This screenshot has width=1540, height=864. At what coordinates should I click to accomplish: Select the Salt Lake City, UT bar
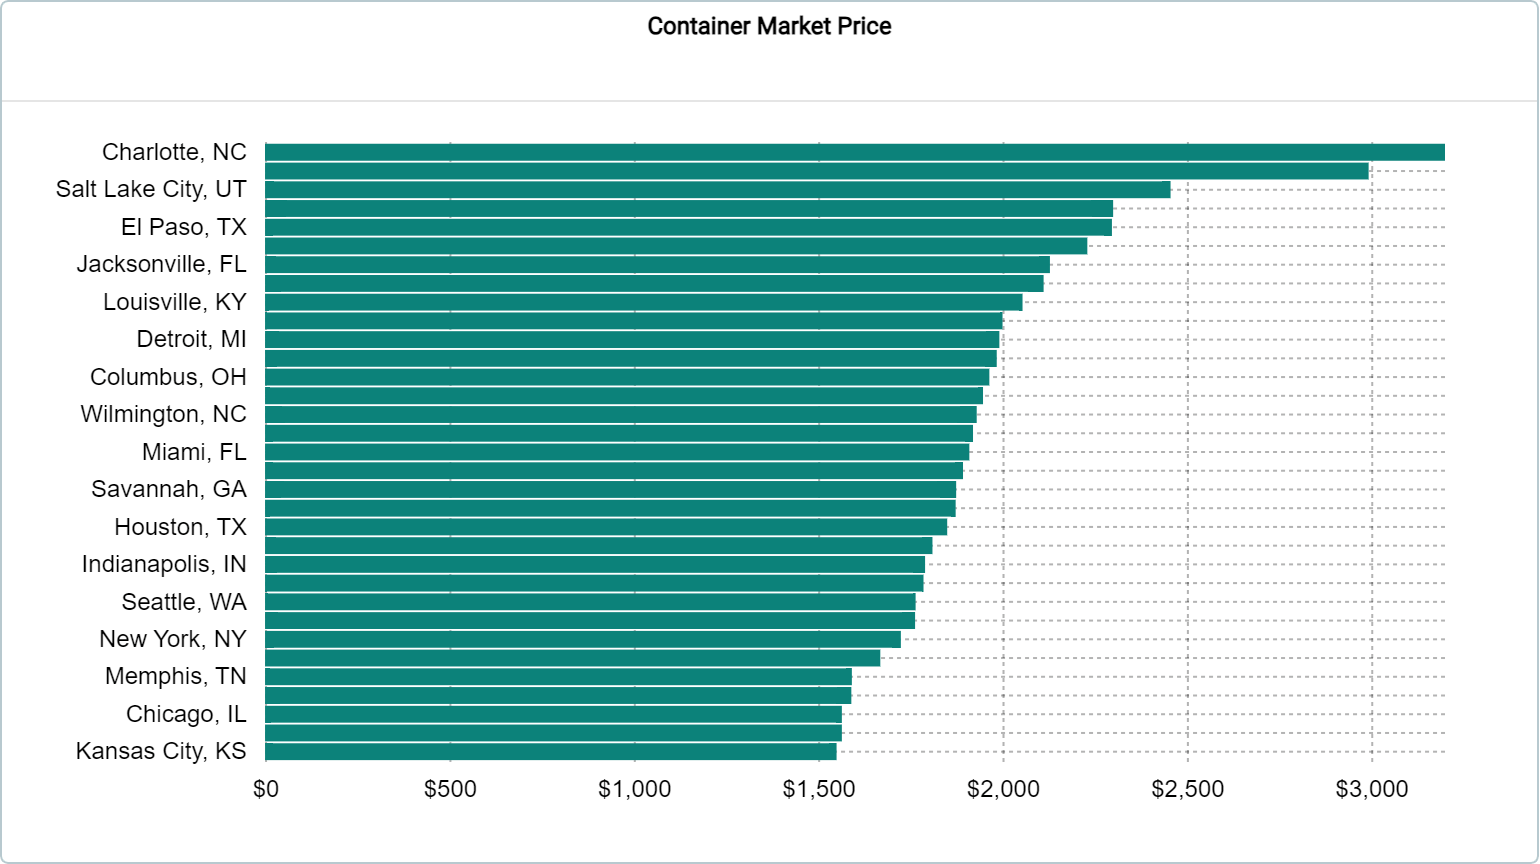(718, 190)
